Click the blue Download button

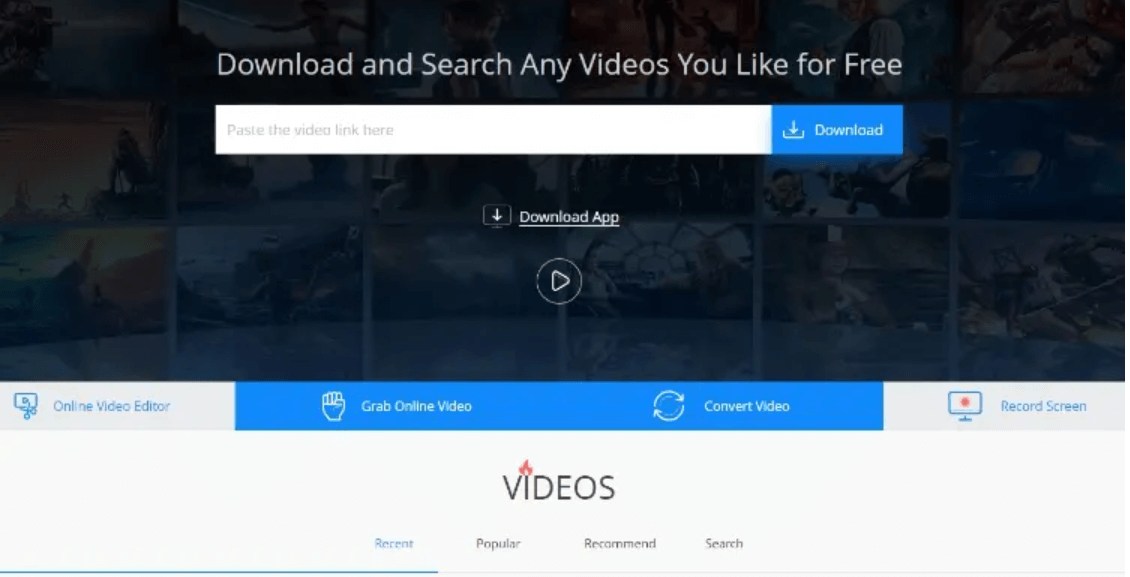837,130
